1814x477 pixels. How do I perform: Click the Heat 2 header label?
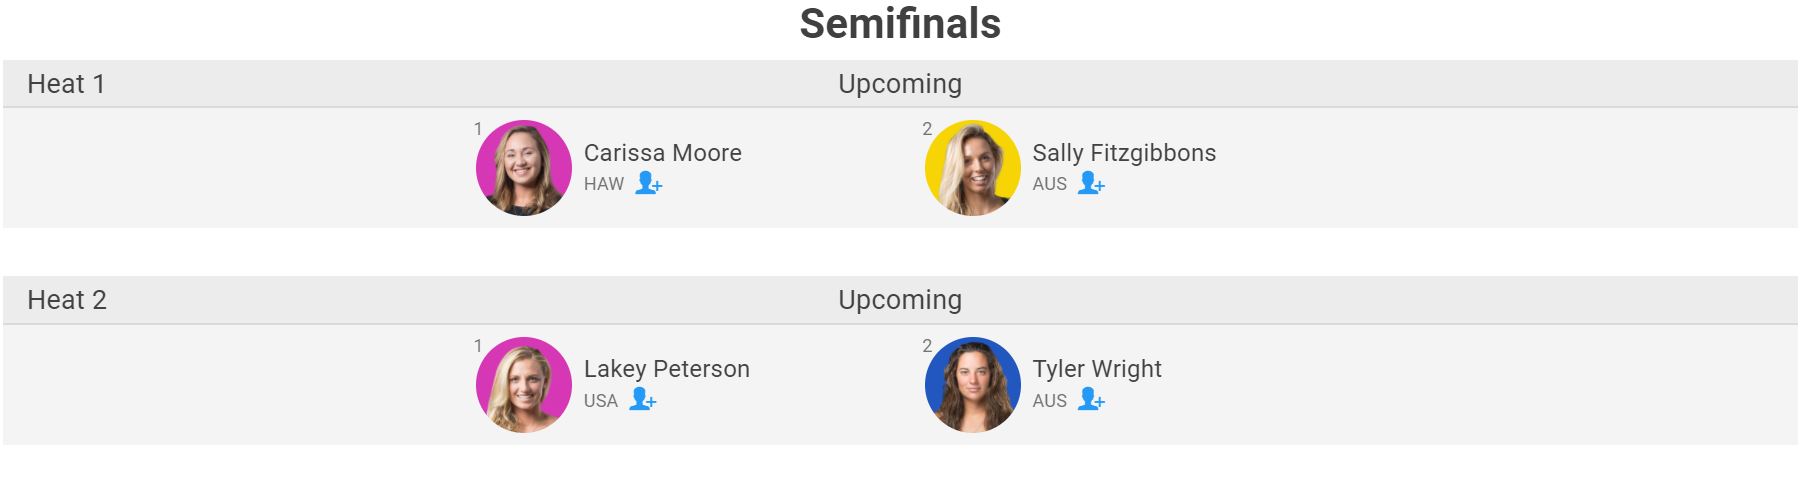pyautogui.click(x=67, y=300)
